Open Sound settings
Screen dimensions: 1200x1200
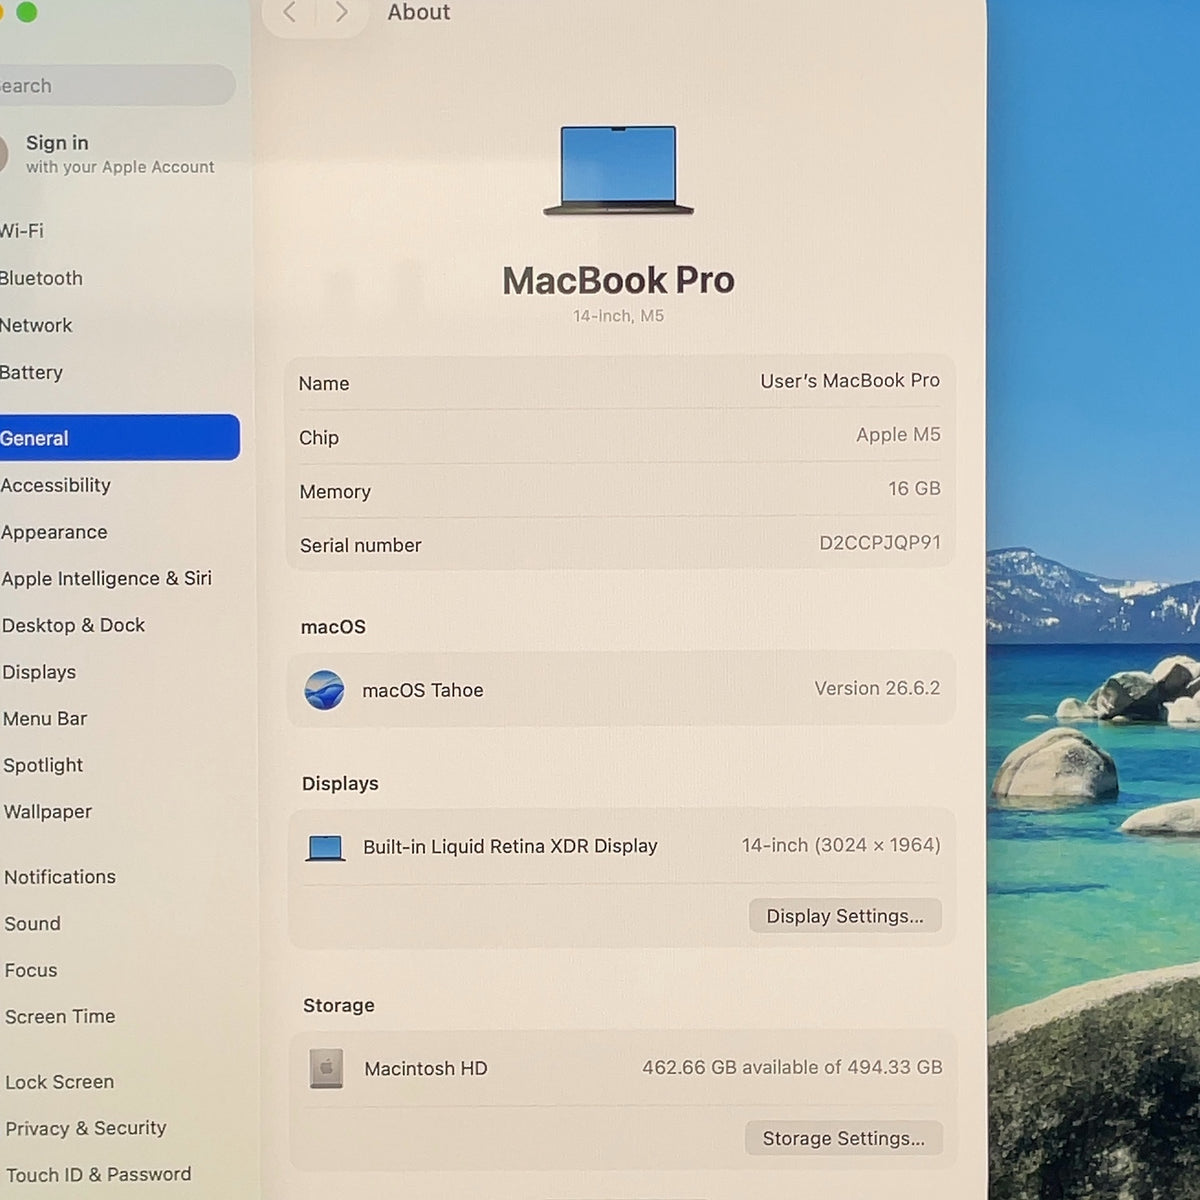pos(32,924)
